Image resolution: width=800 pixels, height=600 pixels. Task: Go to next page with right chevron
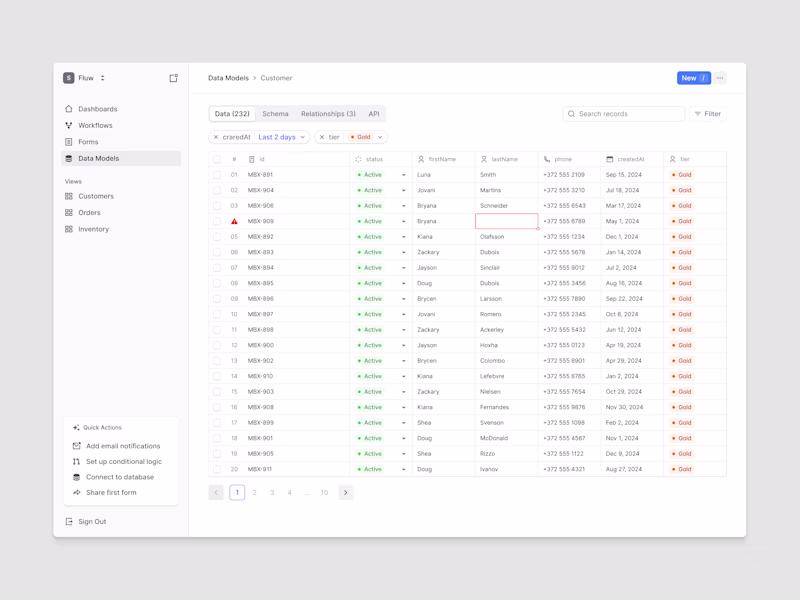[345, 492]
